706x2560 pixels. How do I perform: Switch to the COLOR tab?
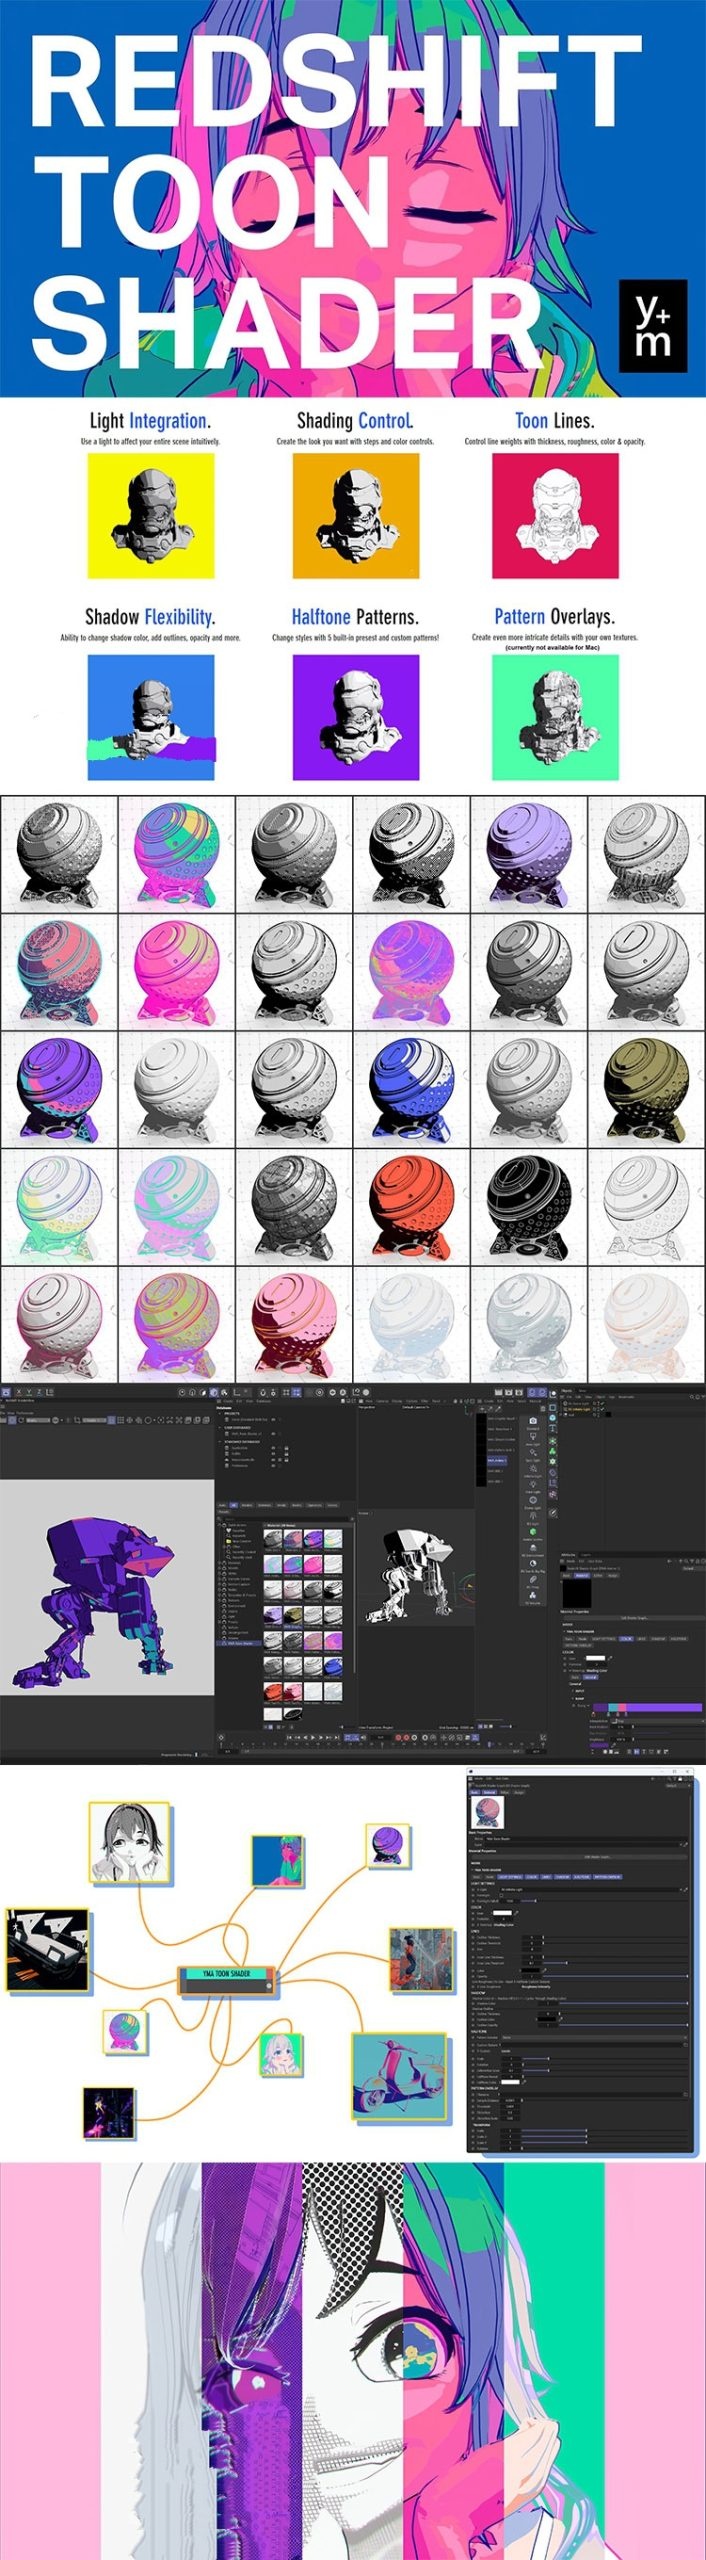click(531, 1877)
